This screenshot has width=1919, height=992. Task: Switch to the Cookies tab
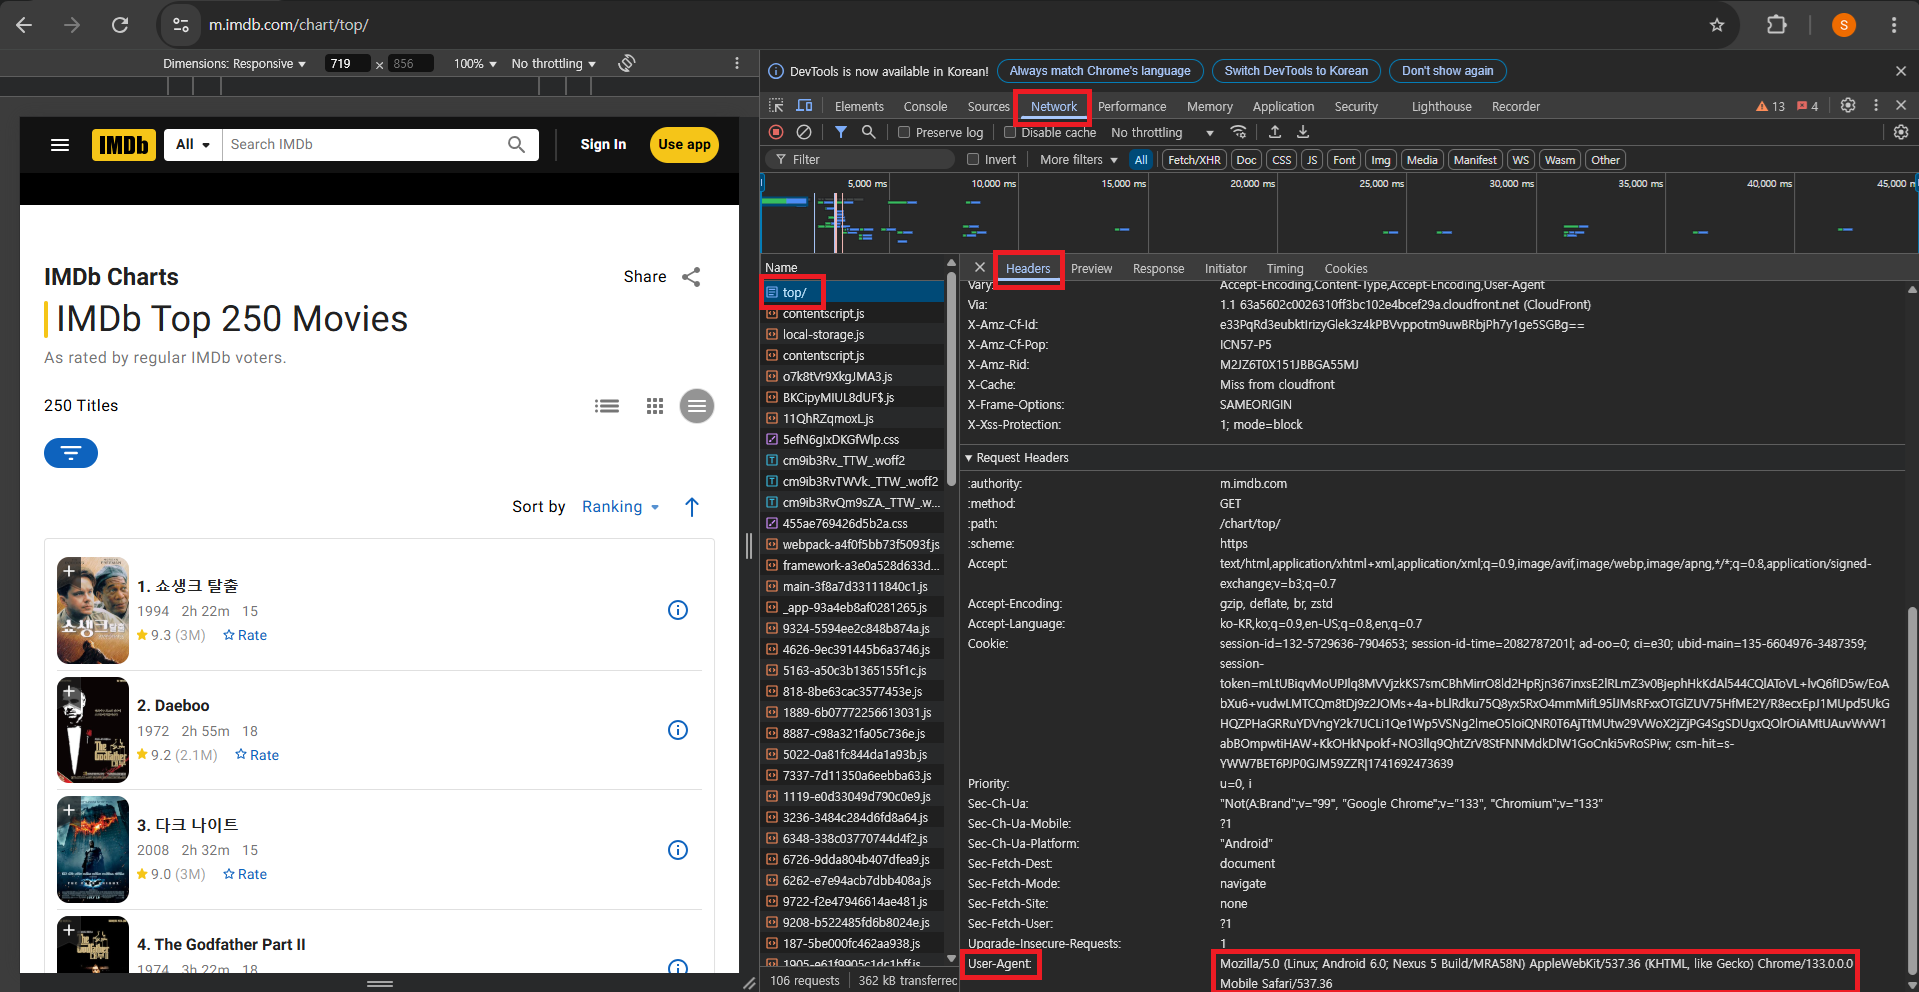tap(1346, 268)
